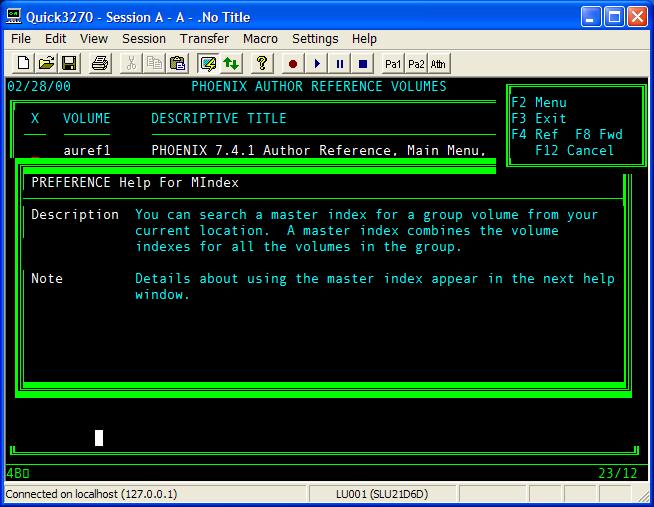Viewport: 654px width, 507px height.
Task: Paste clipboard contents with paste icon
Action: tap(177, 64)
